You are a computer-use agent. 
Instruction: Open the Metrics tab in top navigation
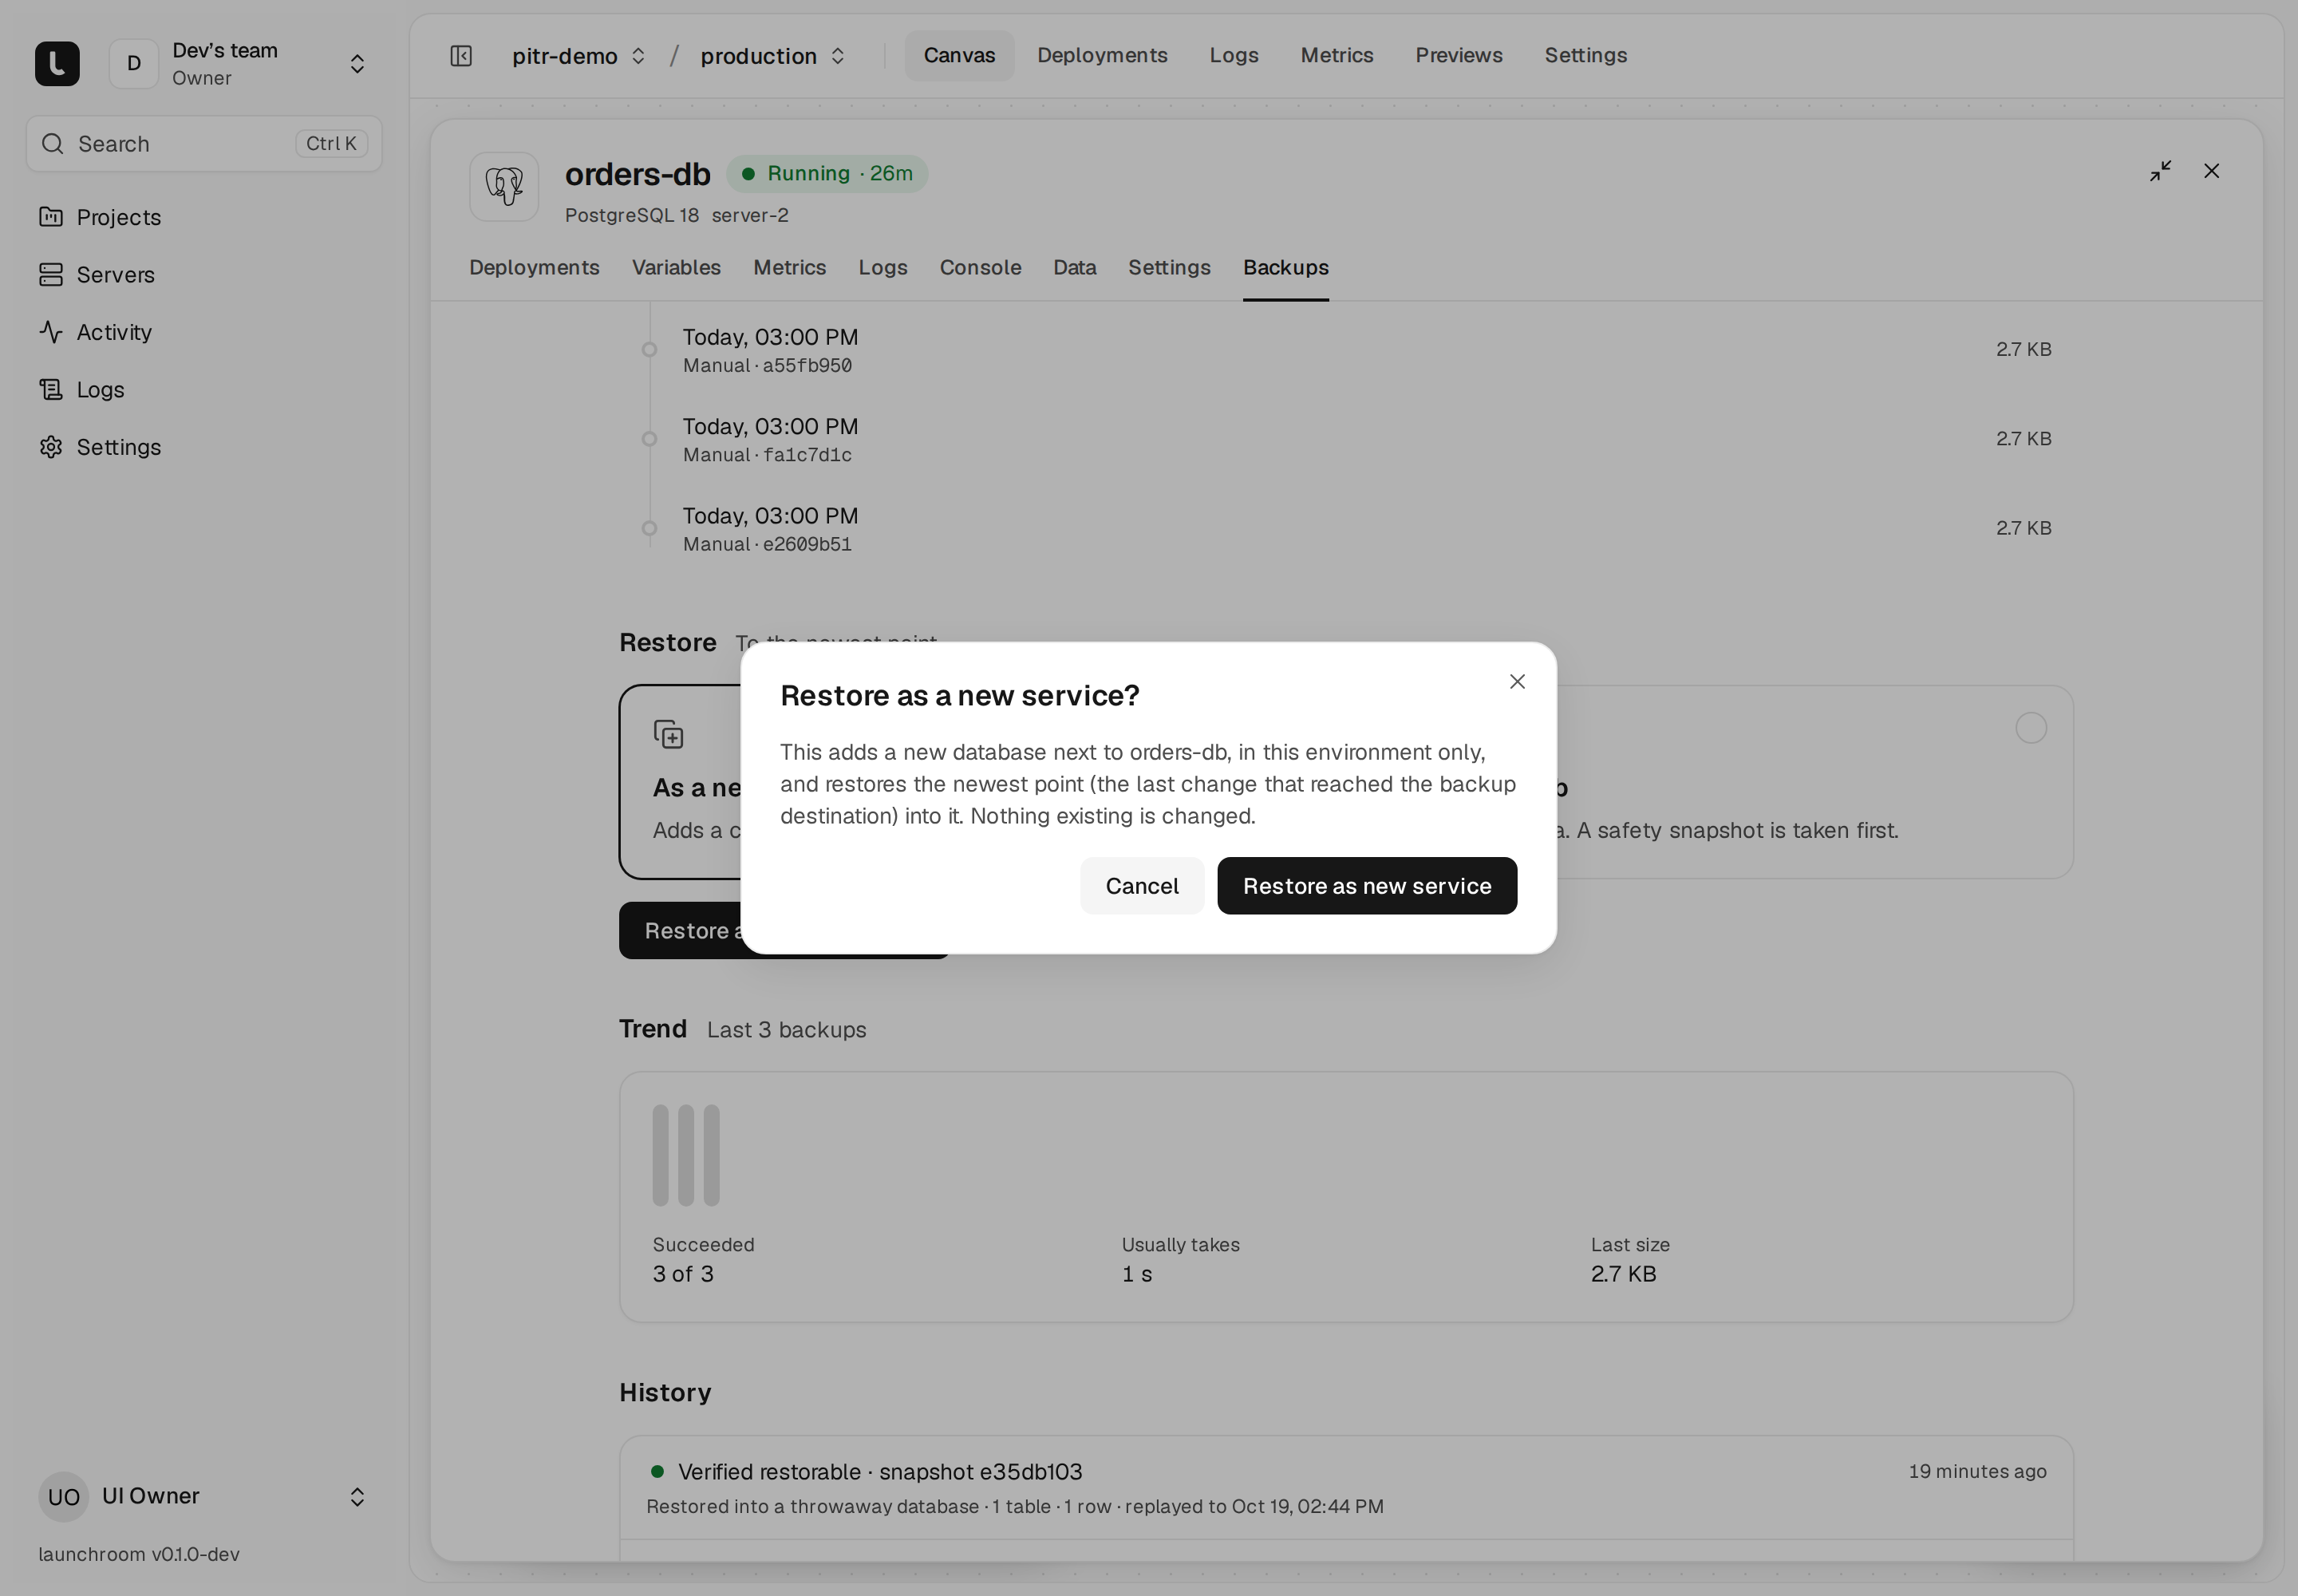click(x=1337, y=56)
